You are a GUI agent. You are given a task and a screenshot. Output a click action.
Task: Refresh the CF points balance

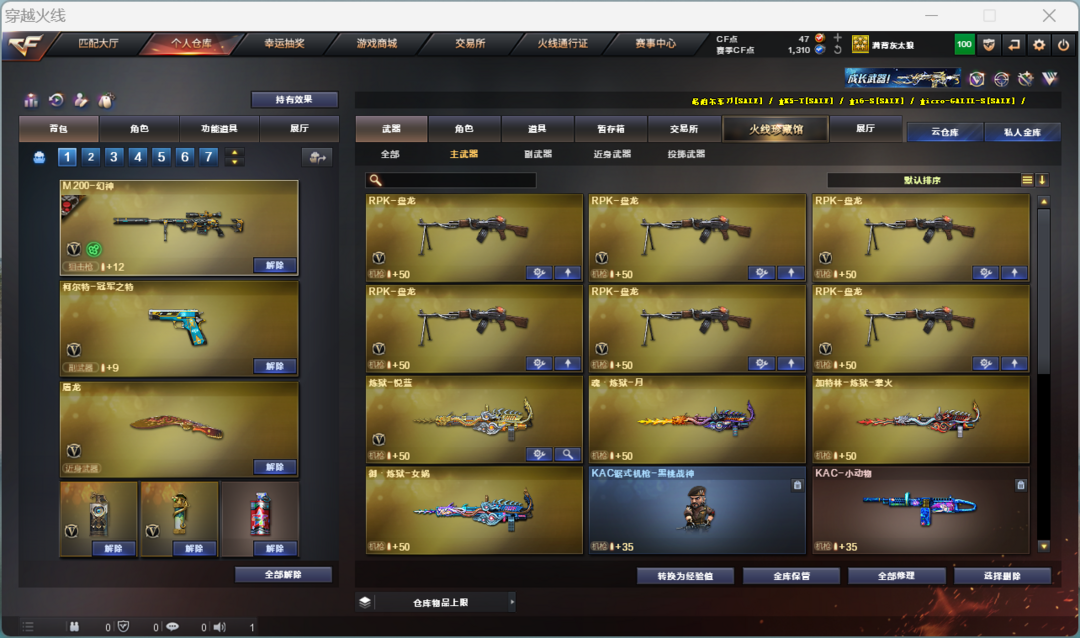[x=838, y=50]
